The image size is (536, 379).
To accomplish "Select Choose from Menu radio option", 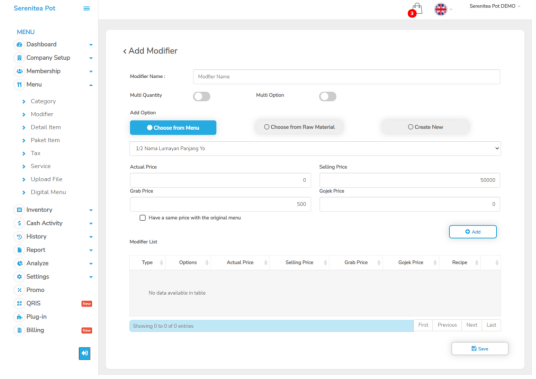I will [173, 127].
